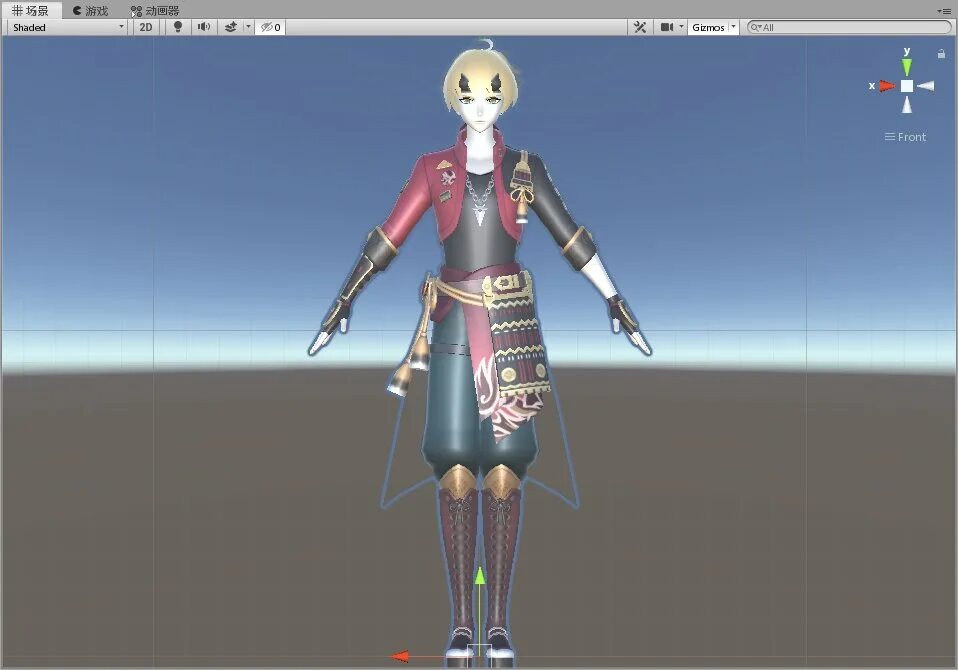
Task: Open the 动画器 (Animator) tab
Action: pos(155,10)
